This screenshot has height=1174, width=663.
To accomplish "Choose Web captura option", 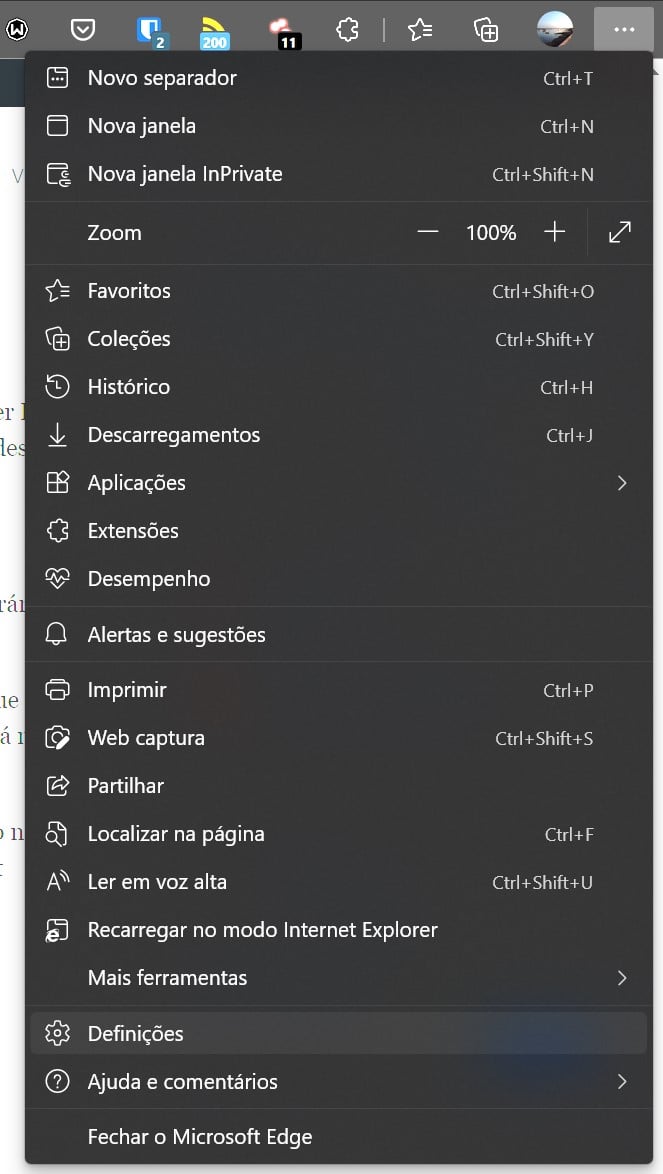I will (x=146, y=738).
